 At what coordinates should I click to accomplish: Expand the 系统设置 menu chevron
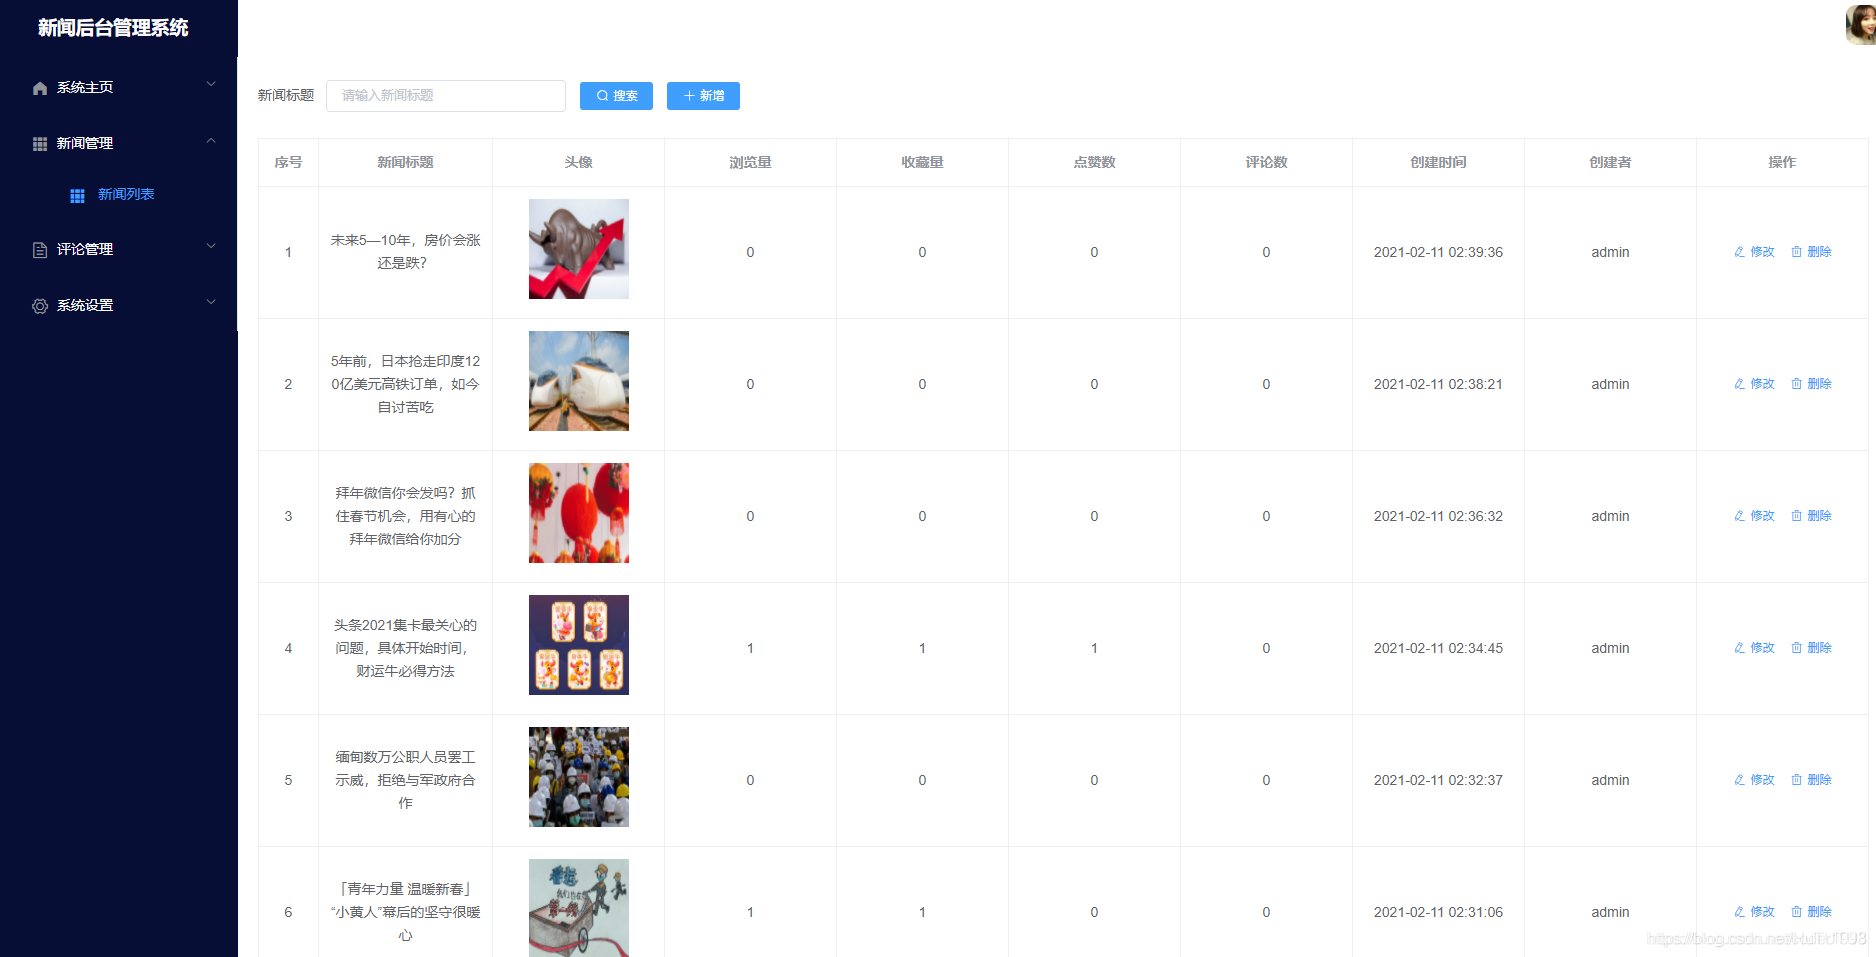click(211, 303)
